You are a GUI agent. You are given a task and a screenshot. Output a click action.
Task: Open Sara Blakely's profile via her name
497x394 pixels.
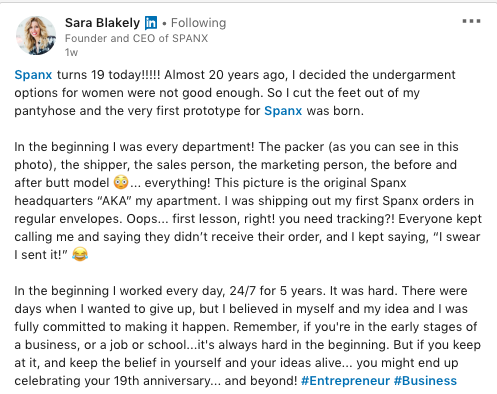click(102, 23)
